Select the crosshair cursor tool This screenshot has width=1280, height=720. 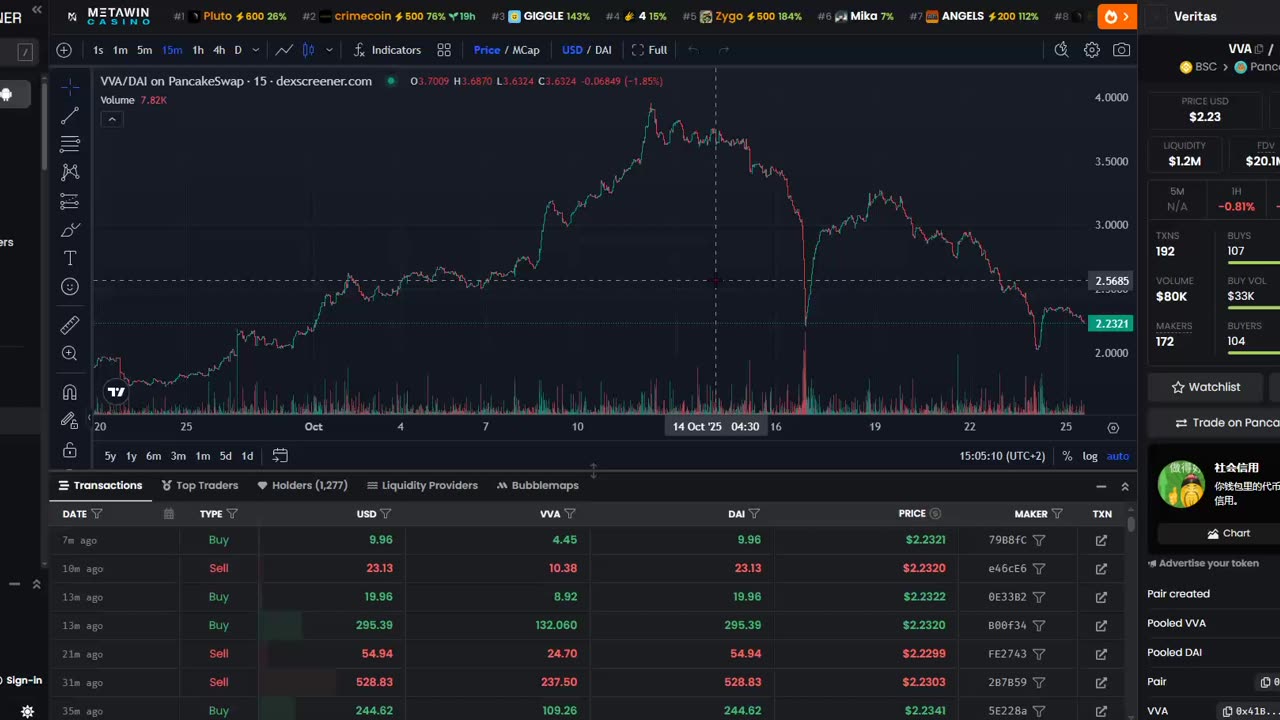[70, 88]
